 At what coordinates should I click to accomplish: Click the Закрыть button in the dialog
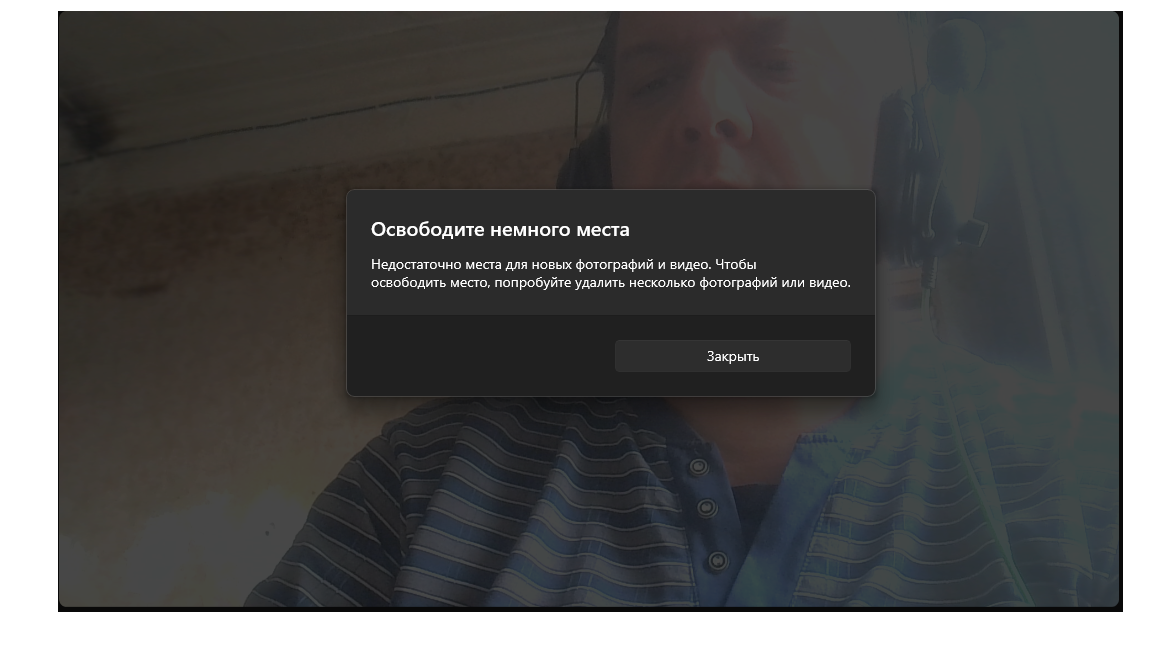732,356
